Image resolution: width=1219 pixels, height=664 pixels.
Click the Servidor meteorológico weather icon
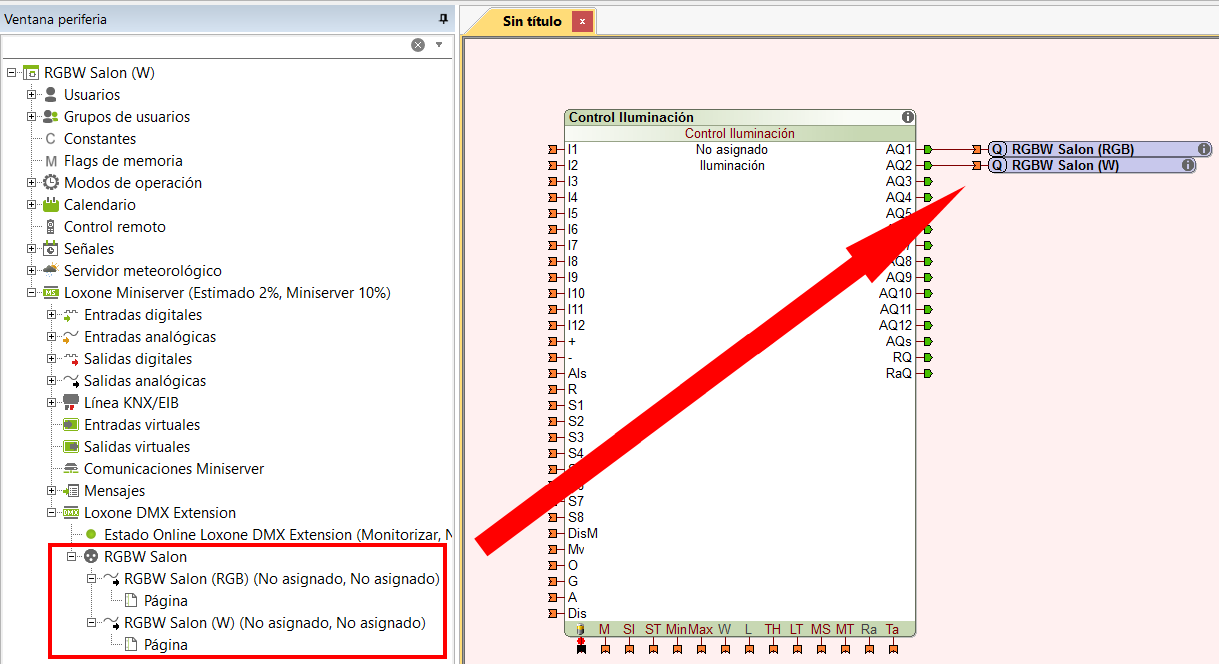pyautogui.click(x=51, y=271)
